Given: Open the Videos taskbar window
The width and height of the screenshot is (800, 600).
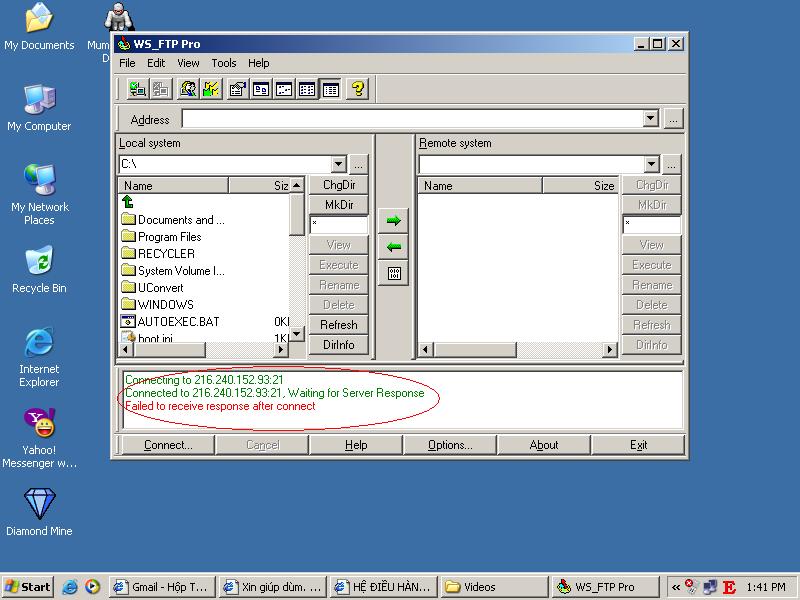Looking at the screenshot, I should coord(495,587).
